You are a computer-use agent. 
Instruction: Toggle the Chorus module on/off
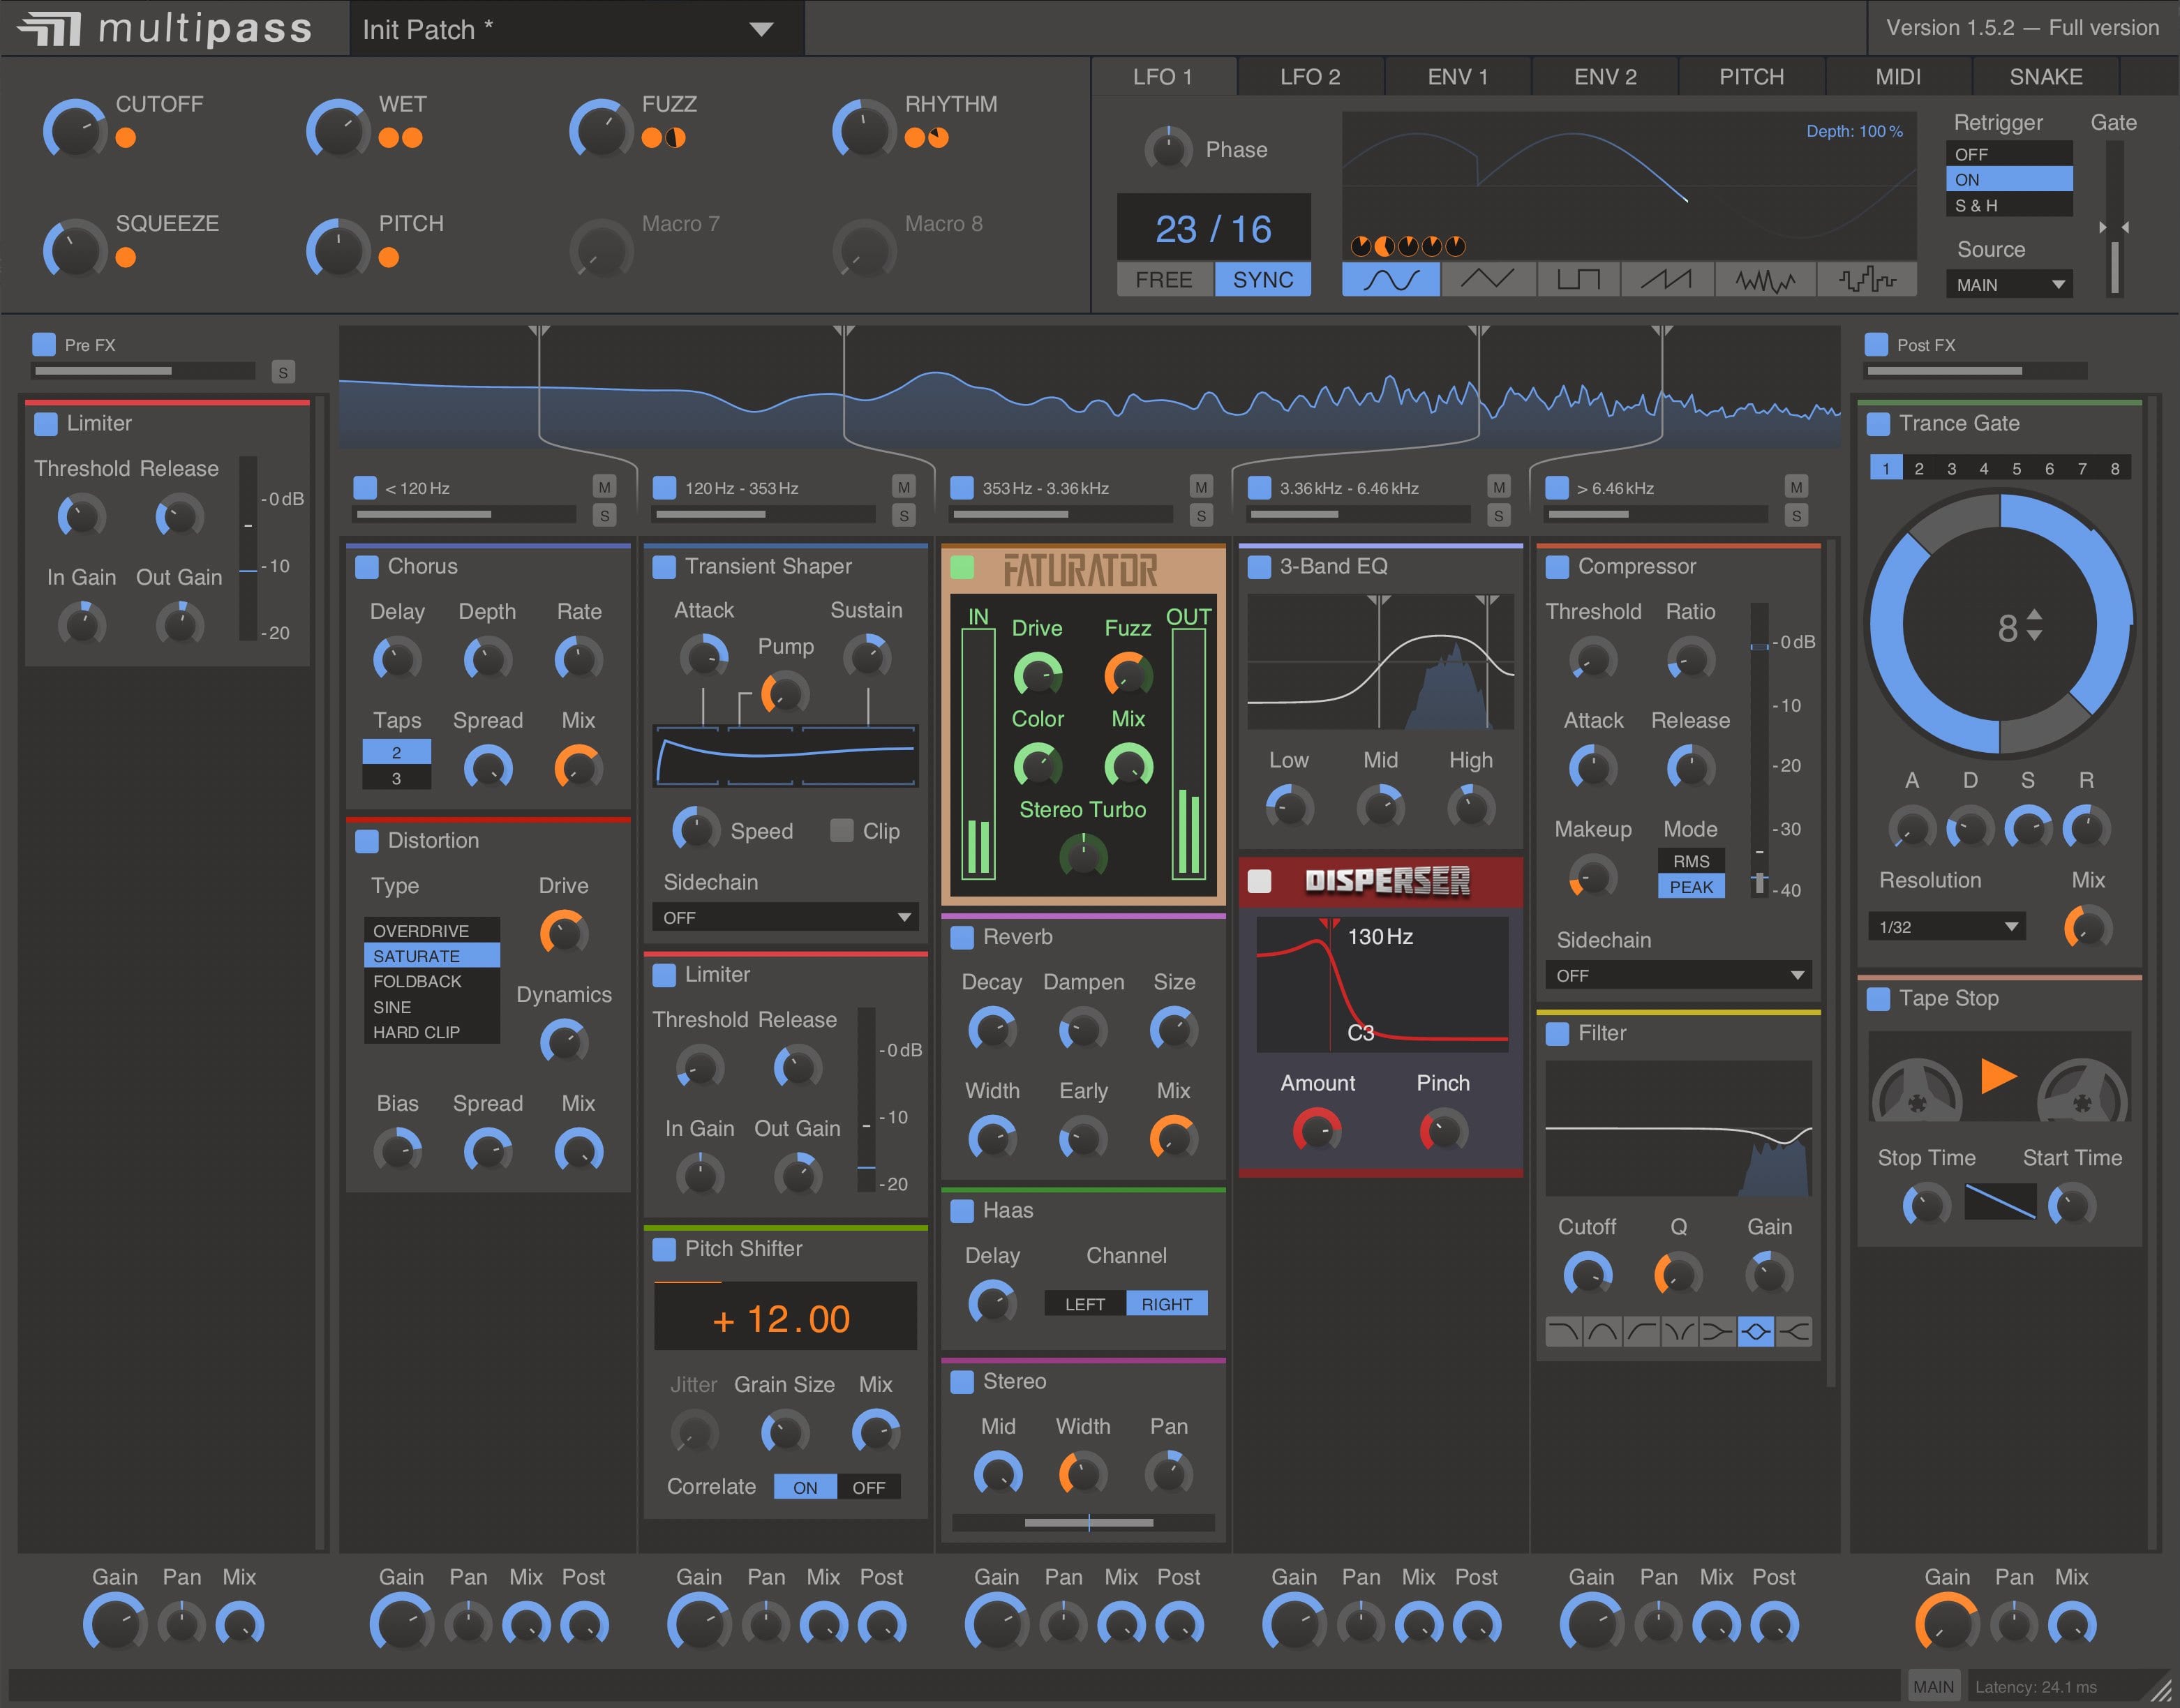click(x=367, y=566)
